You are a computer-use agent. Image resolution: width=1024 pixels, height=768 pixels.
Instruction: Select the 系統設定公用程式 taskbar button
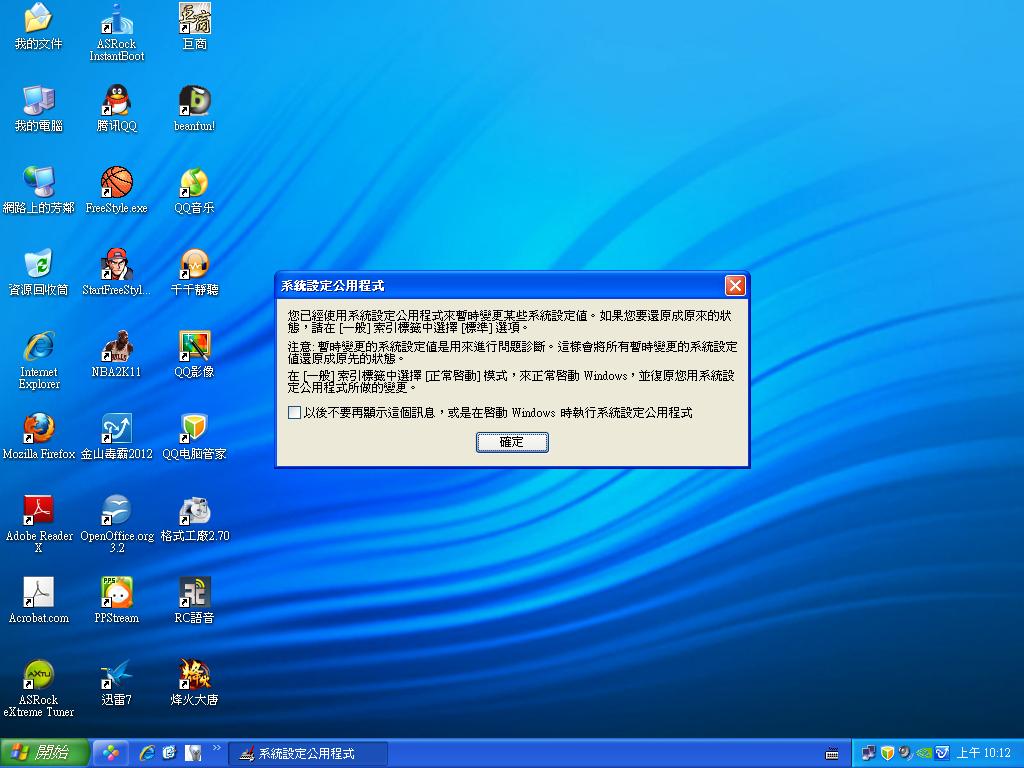[308, 754]
